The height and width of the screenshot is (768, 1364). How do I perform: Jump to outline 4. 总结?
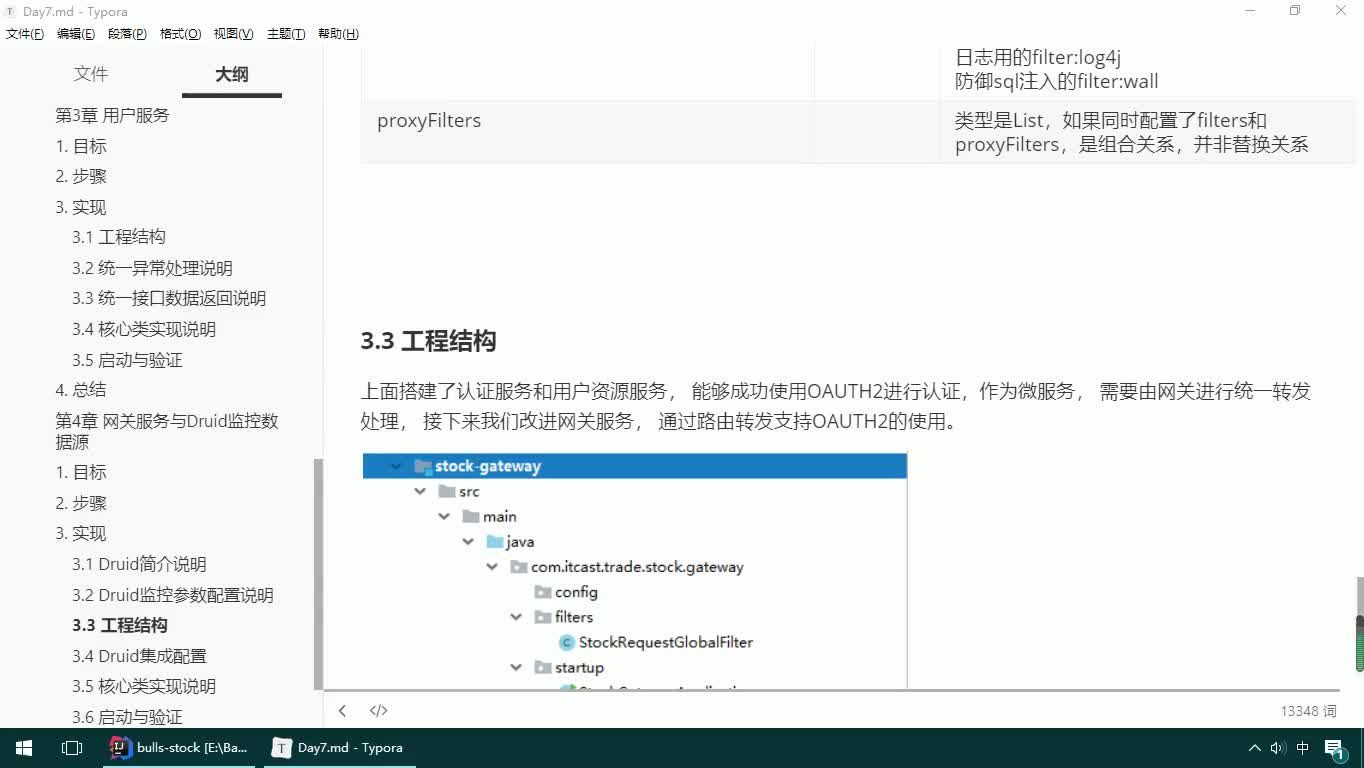80,390
